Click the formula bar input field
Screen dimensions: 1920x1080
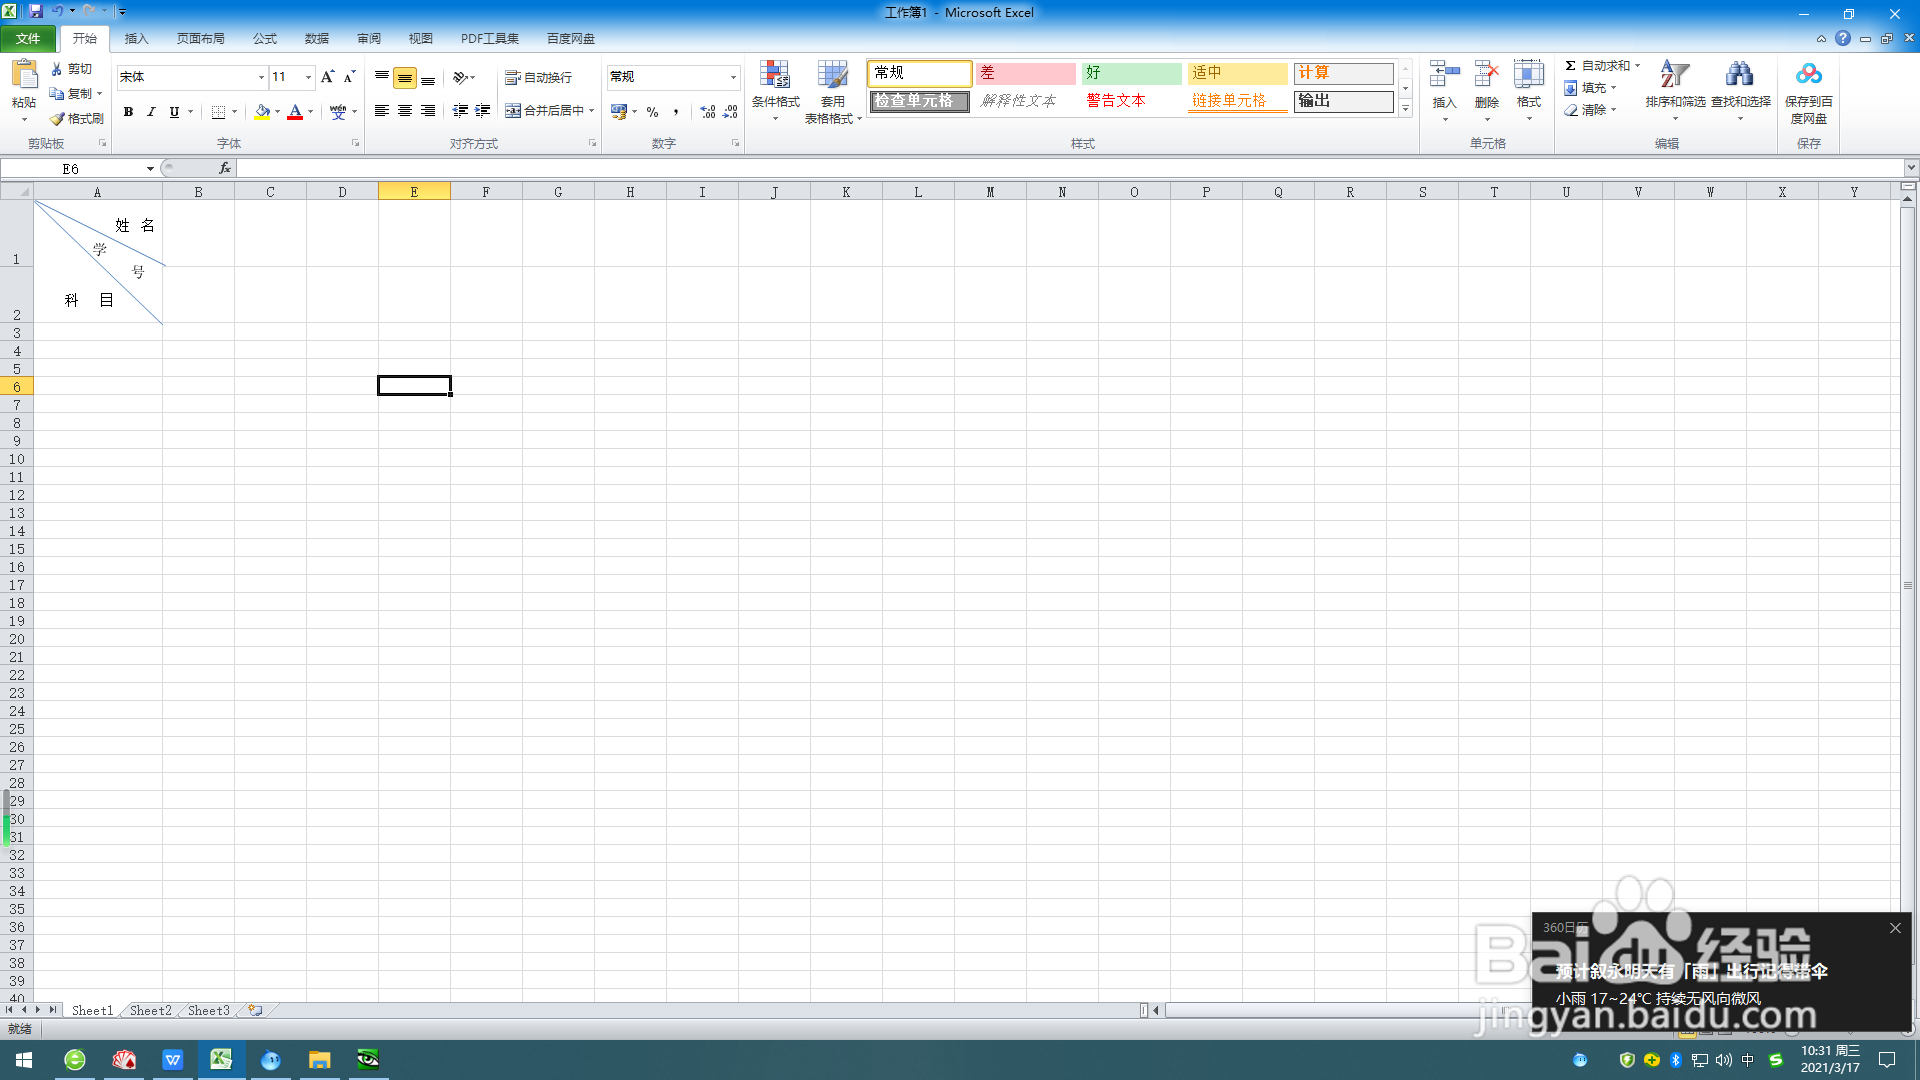tap(1070, 168)
